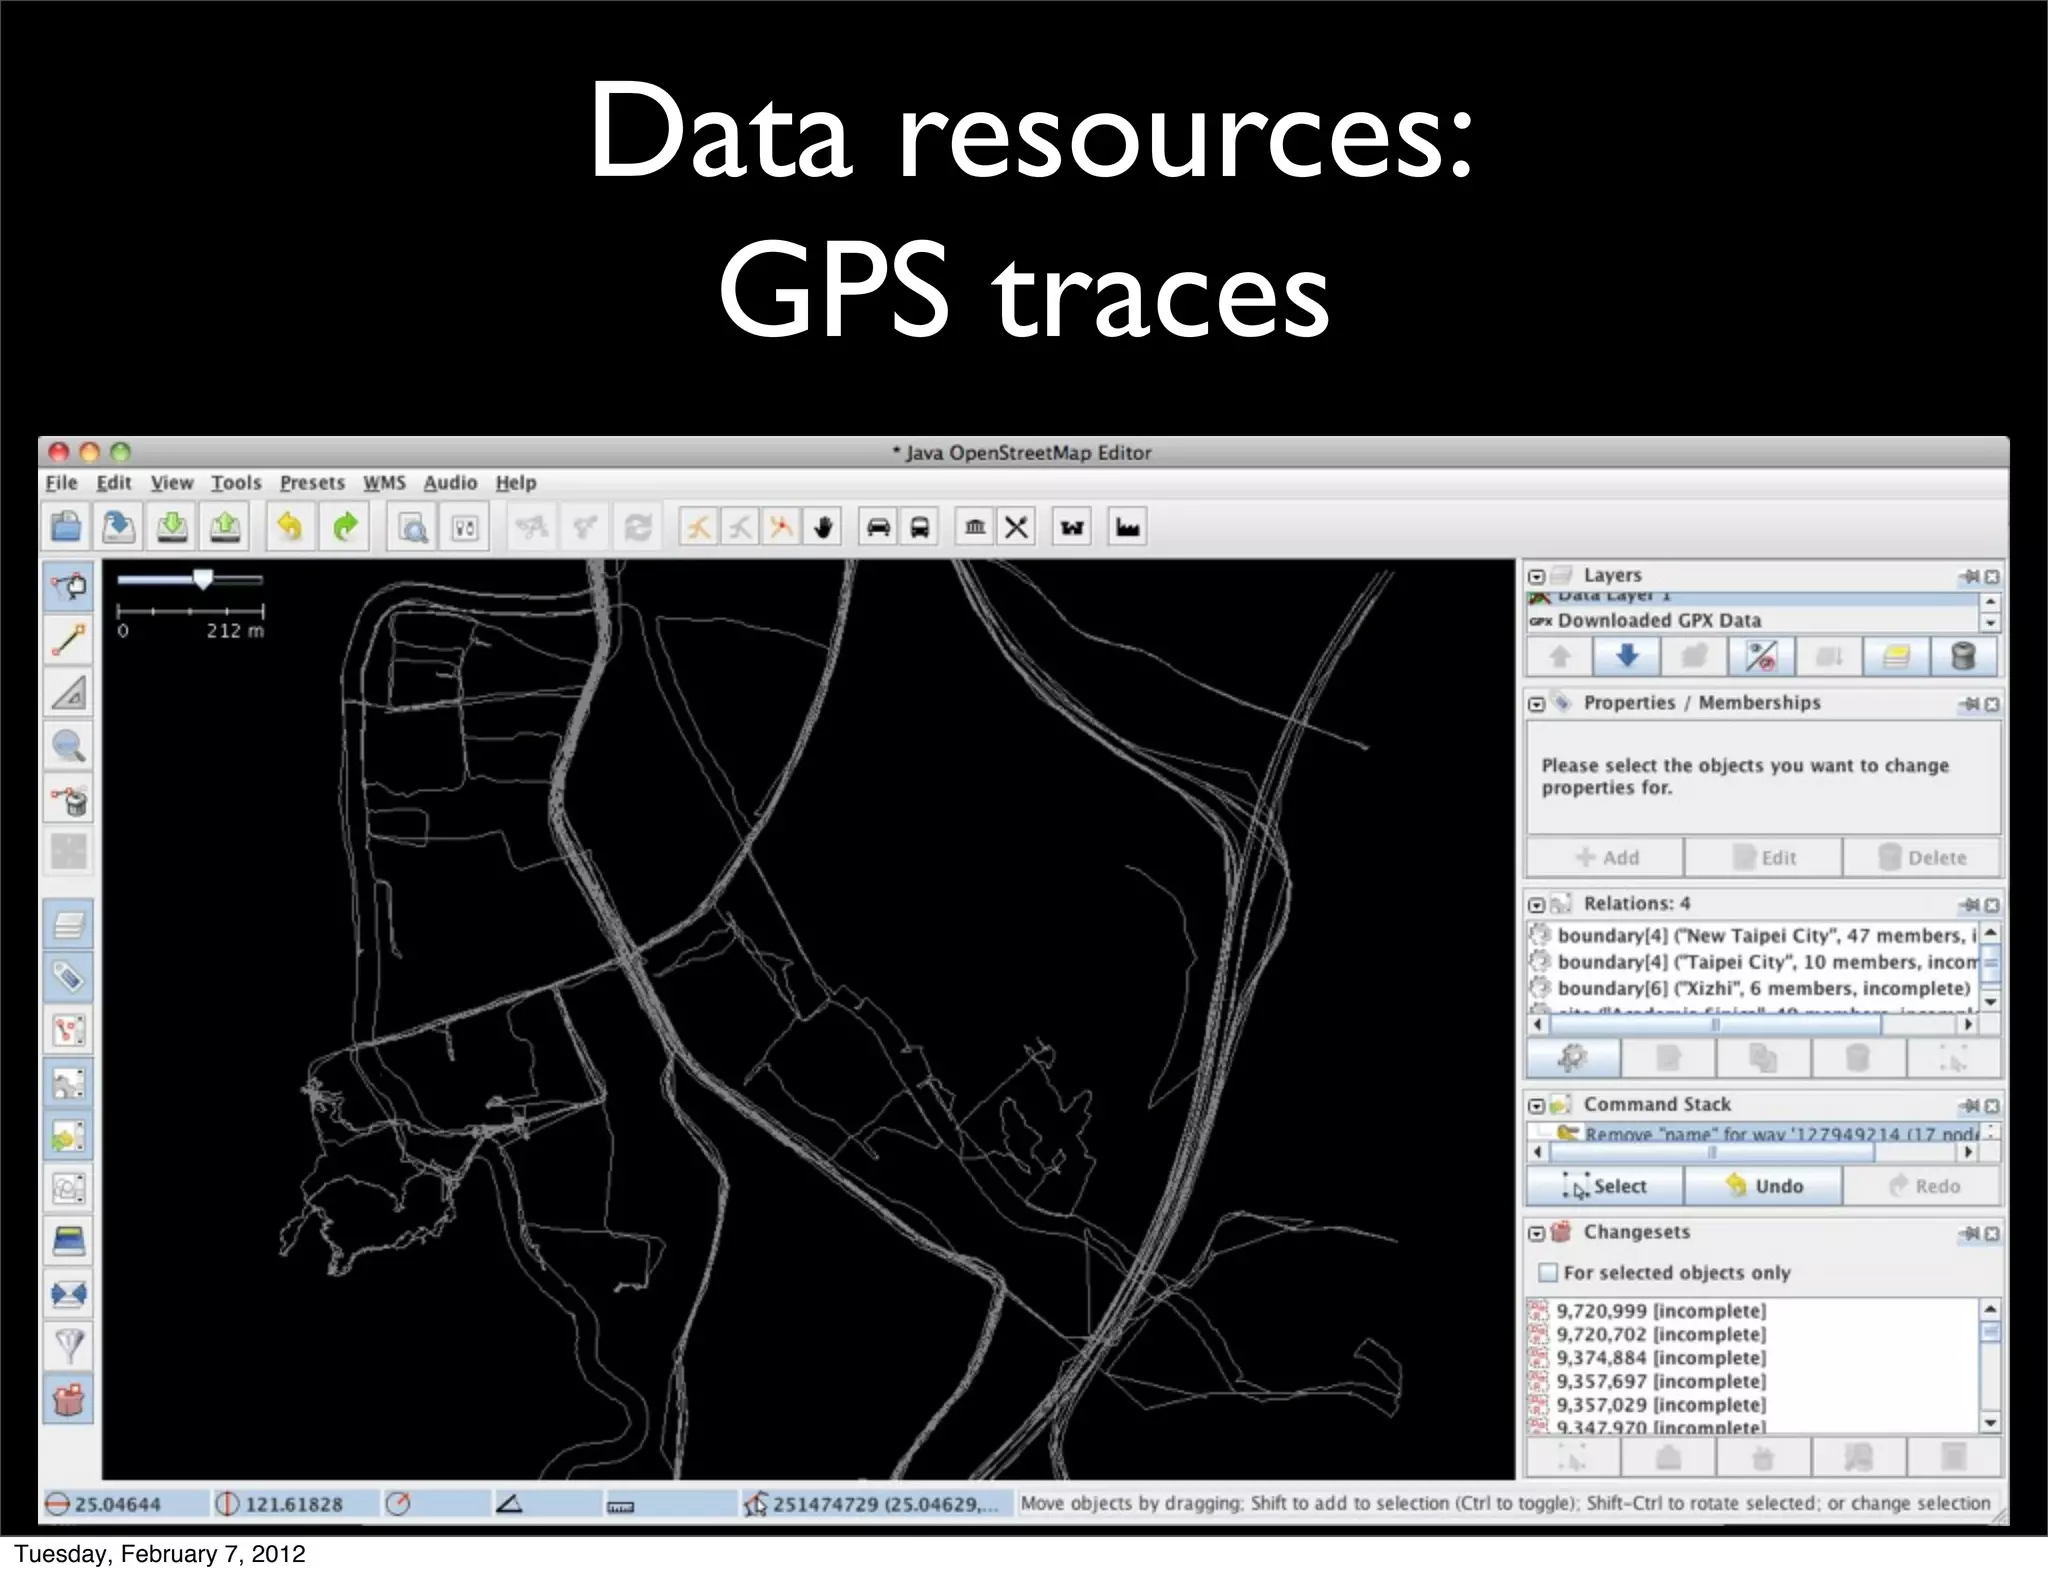The height and width of the screenshot is (1576, 2048).
Task: Click the car preset icon
Action: 878,527
